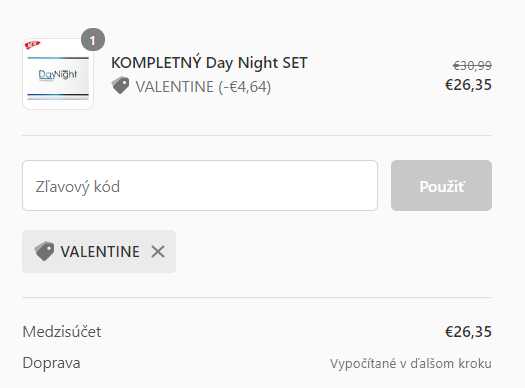Click the Medzisúčet amount €26,35

pos(468,332)
